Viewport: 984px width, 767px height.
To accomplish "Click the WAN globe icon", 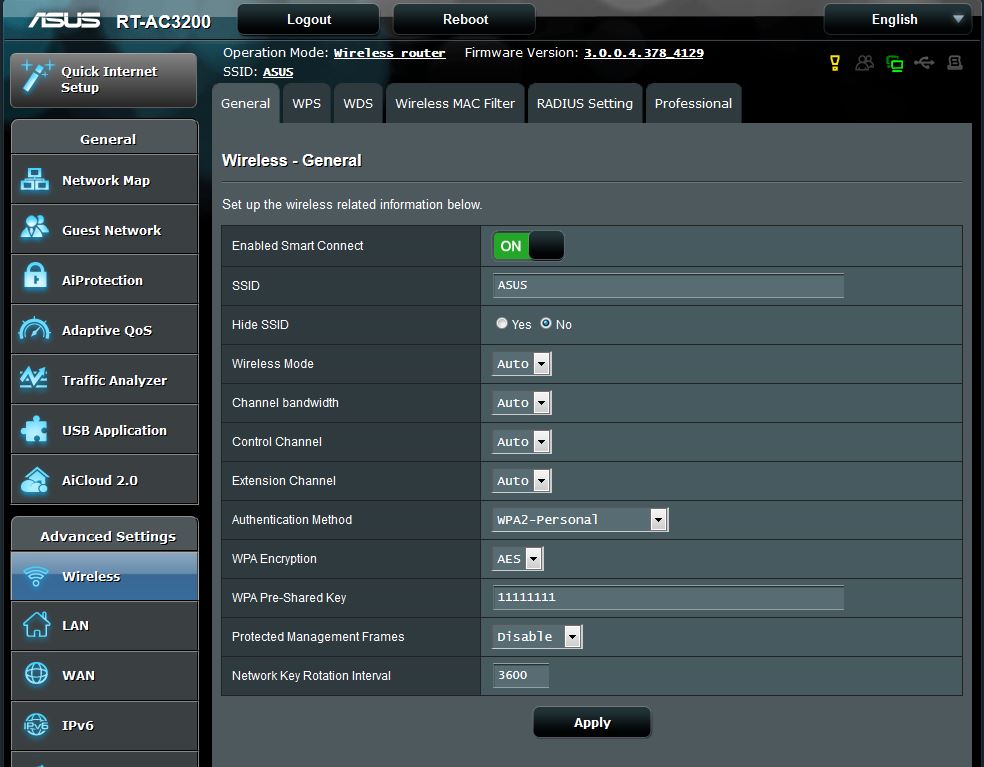I will 36,674.
